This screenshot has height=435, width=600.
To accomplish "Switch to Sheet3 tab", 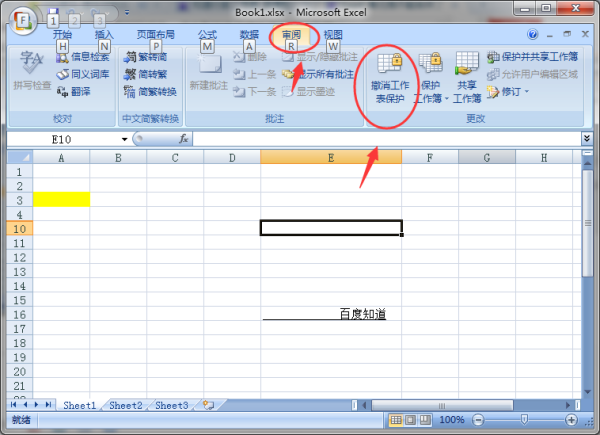I will pos(171,405).
